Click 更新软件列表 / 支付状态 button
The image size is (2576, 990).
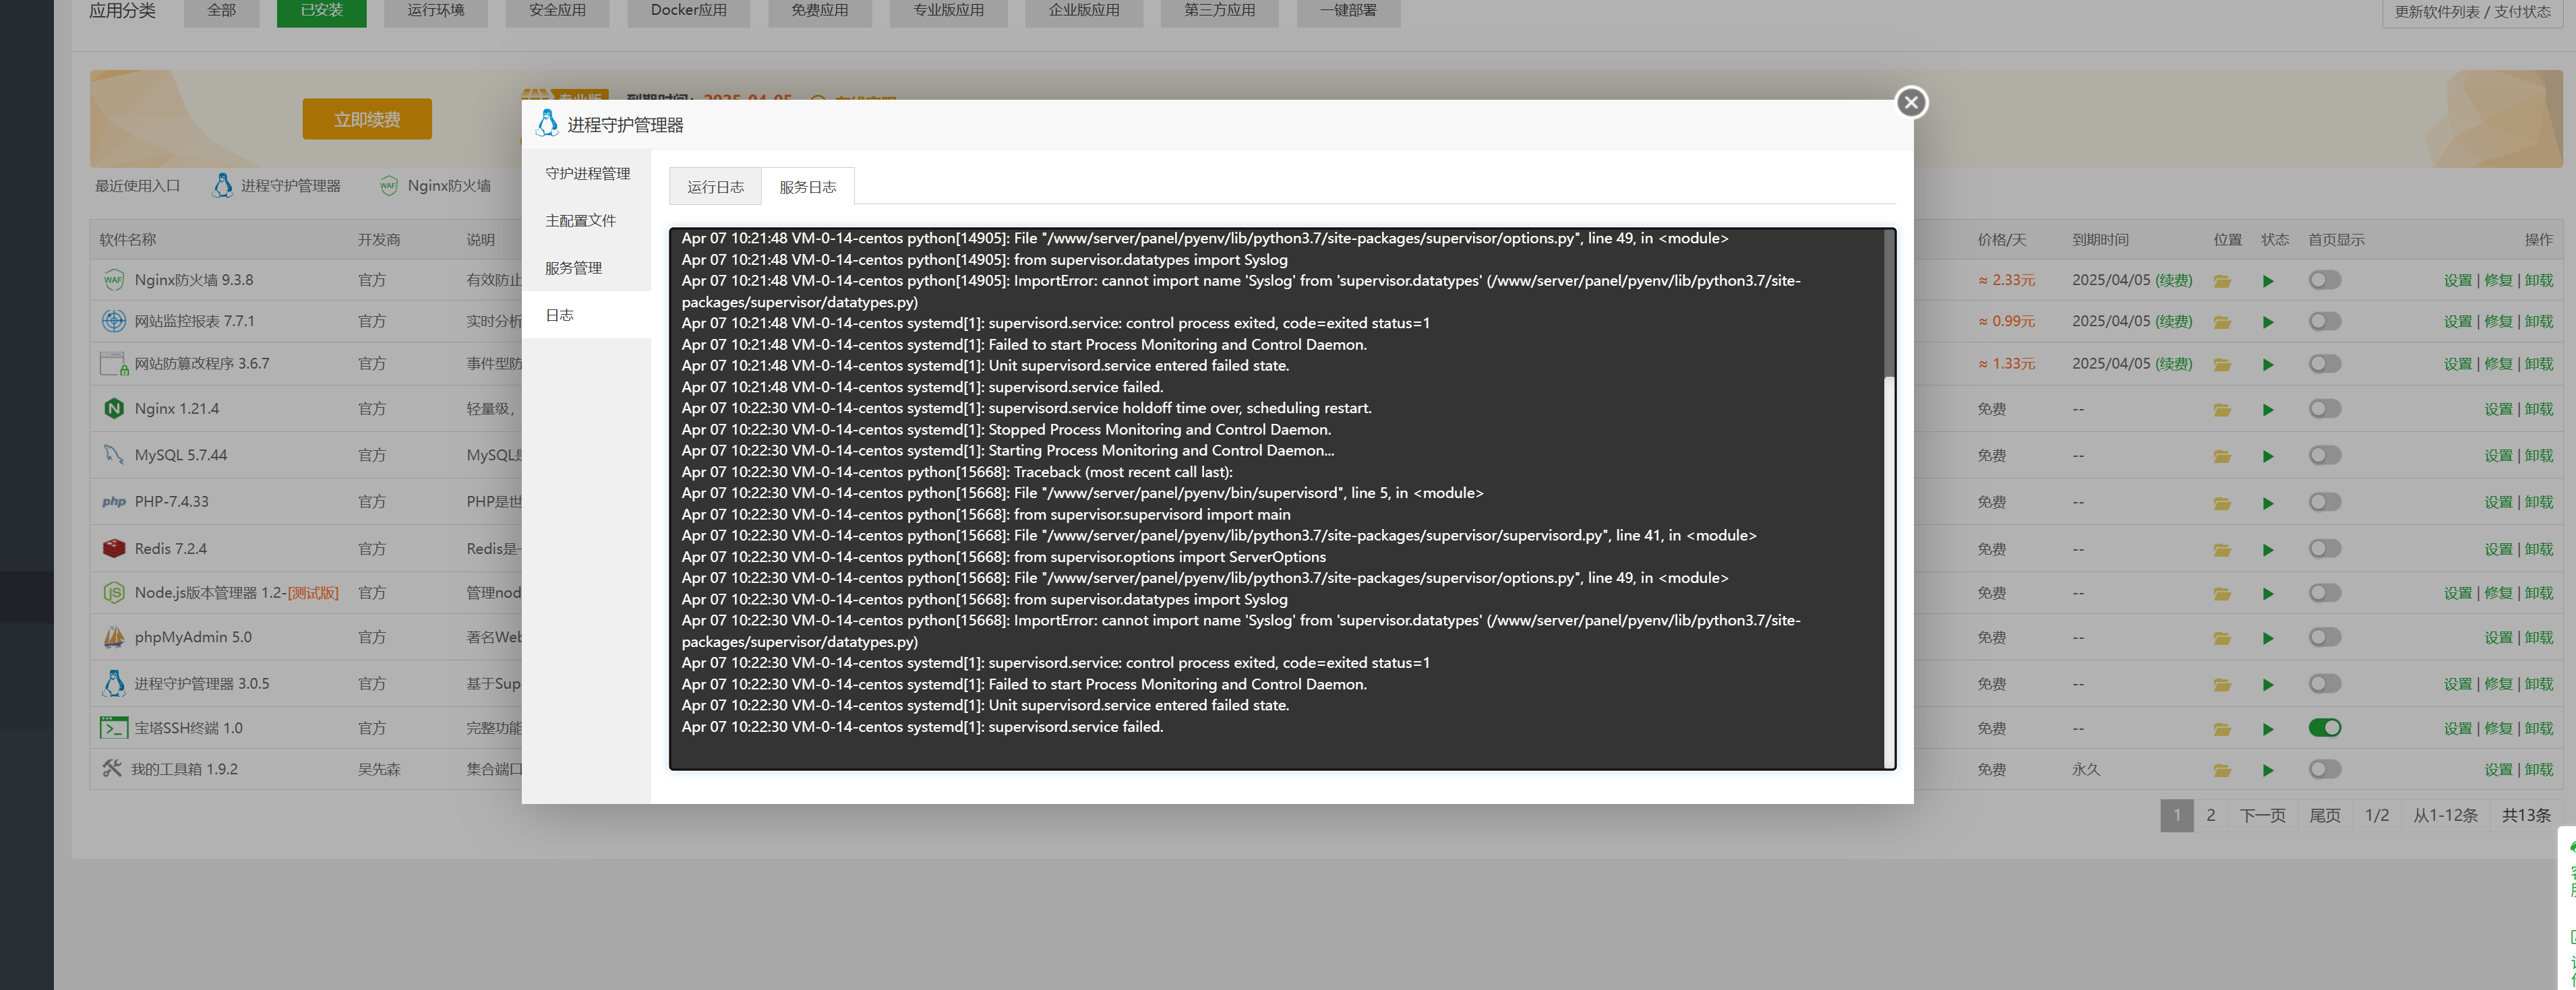tap(2472, 12)
